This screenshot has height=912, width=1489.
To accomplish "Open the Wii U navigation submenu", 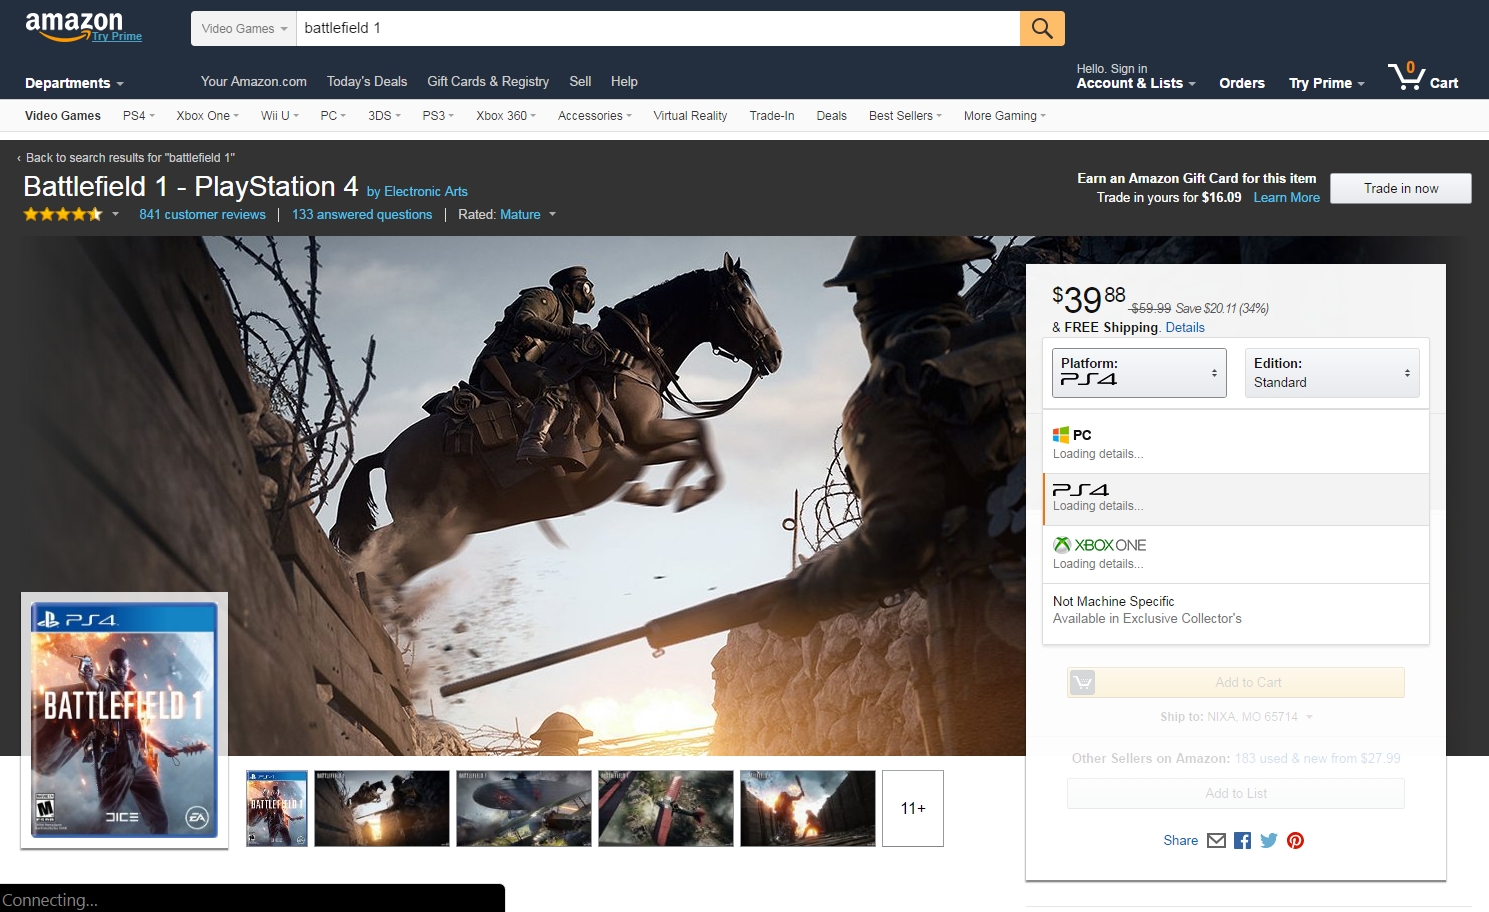I will 279,116.
